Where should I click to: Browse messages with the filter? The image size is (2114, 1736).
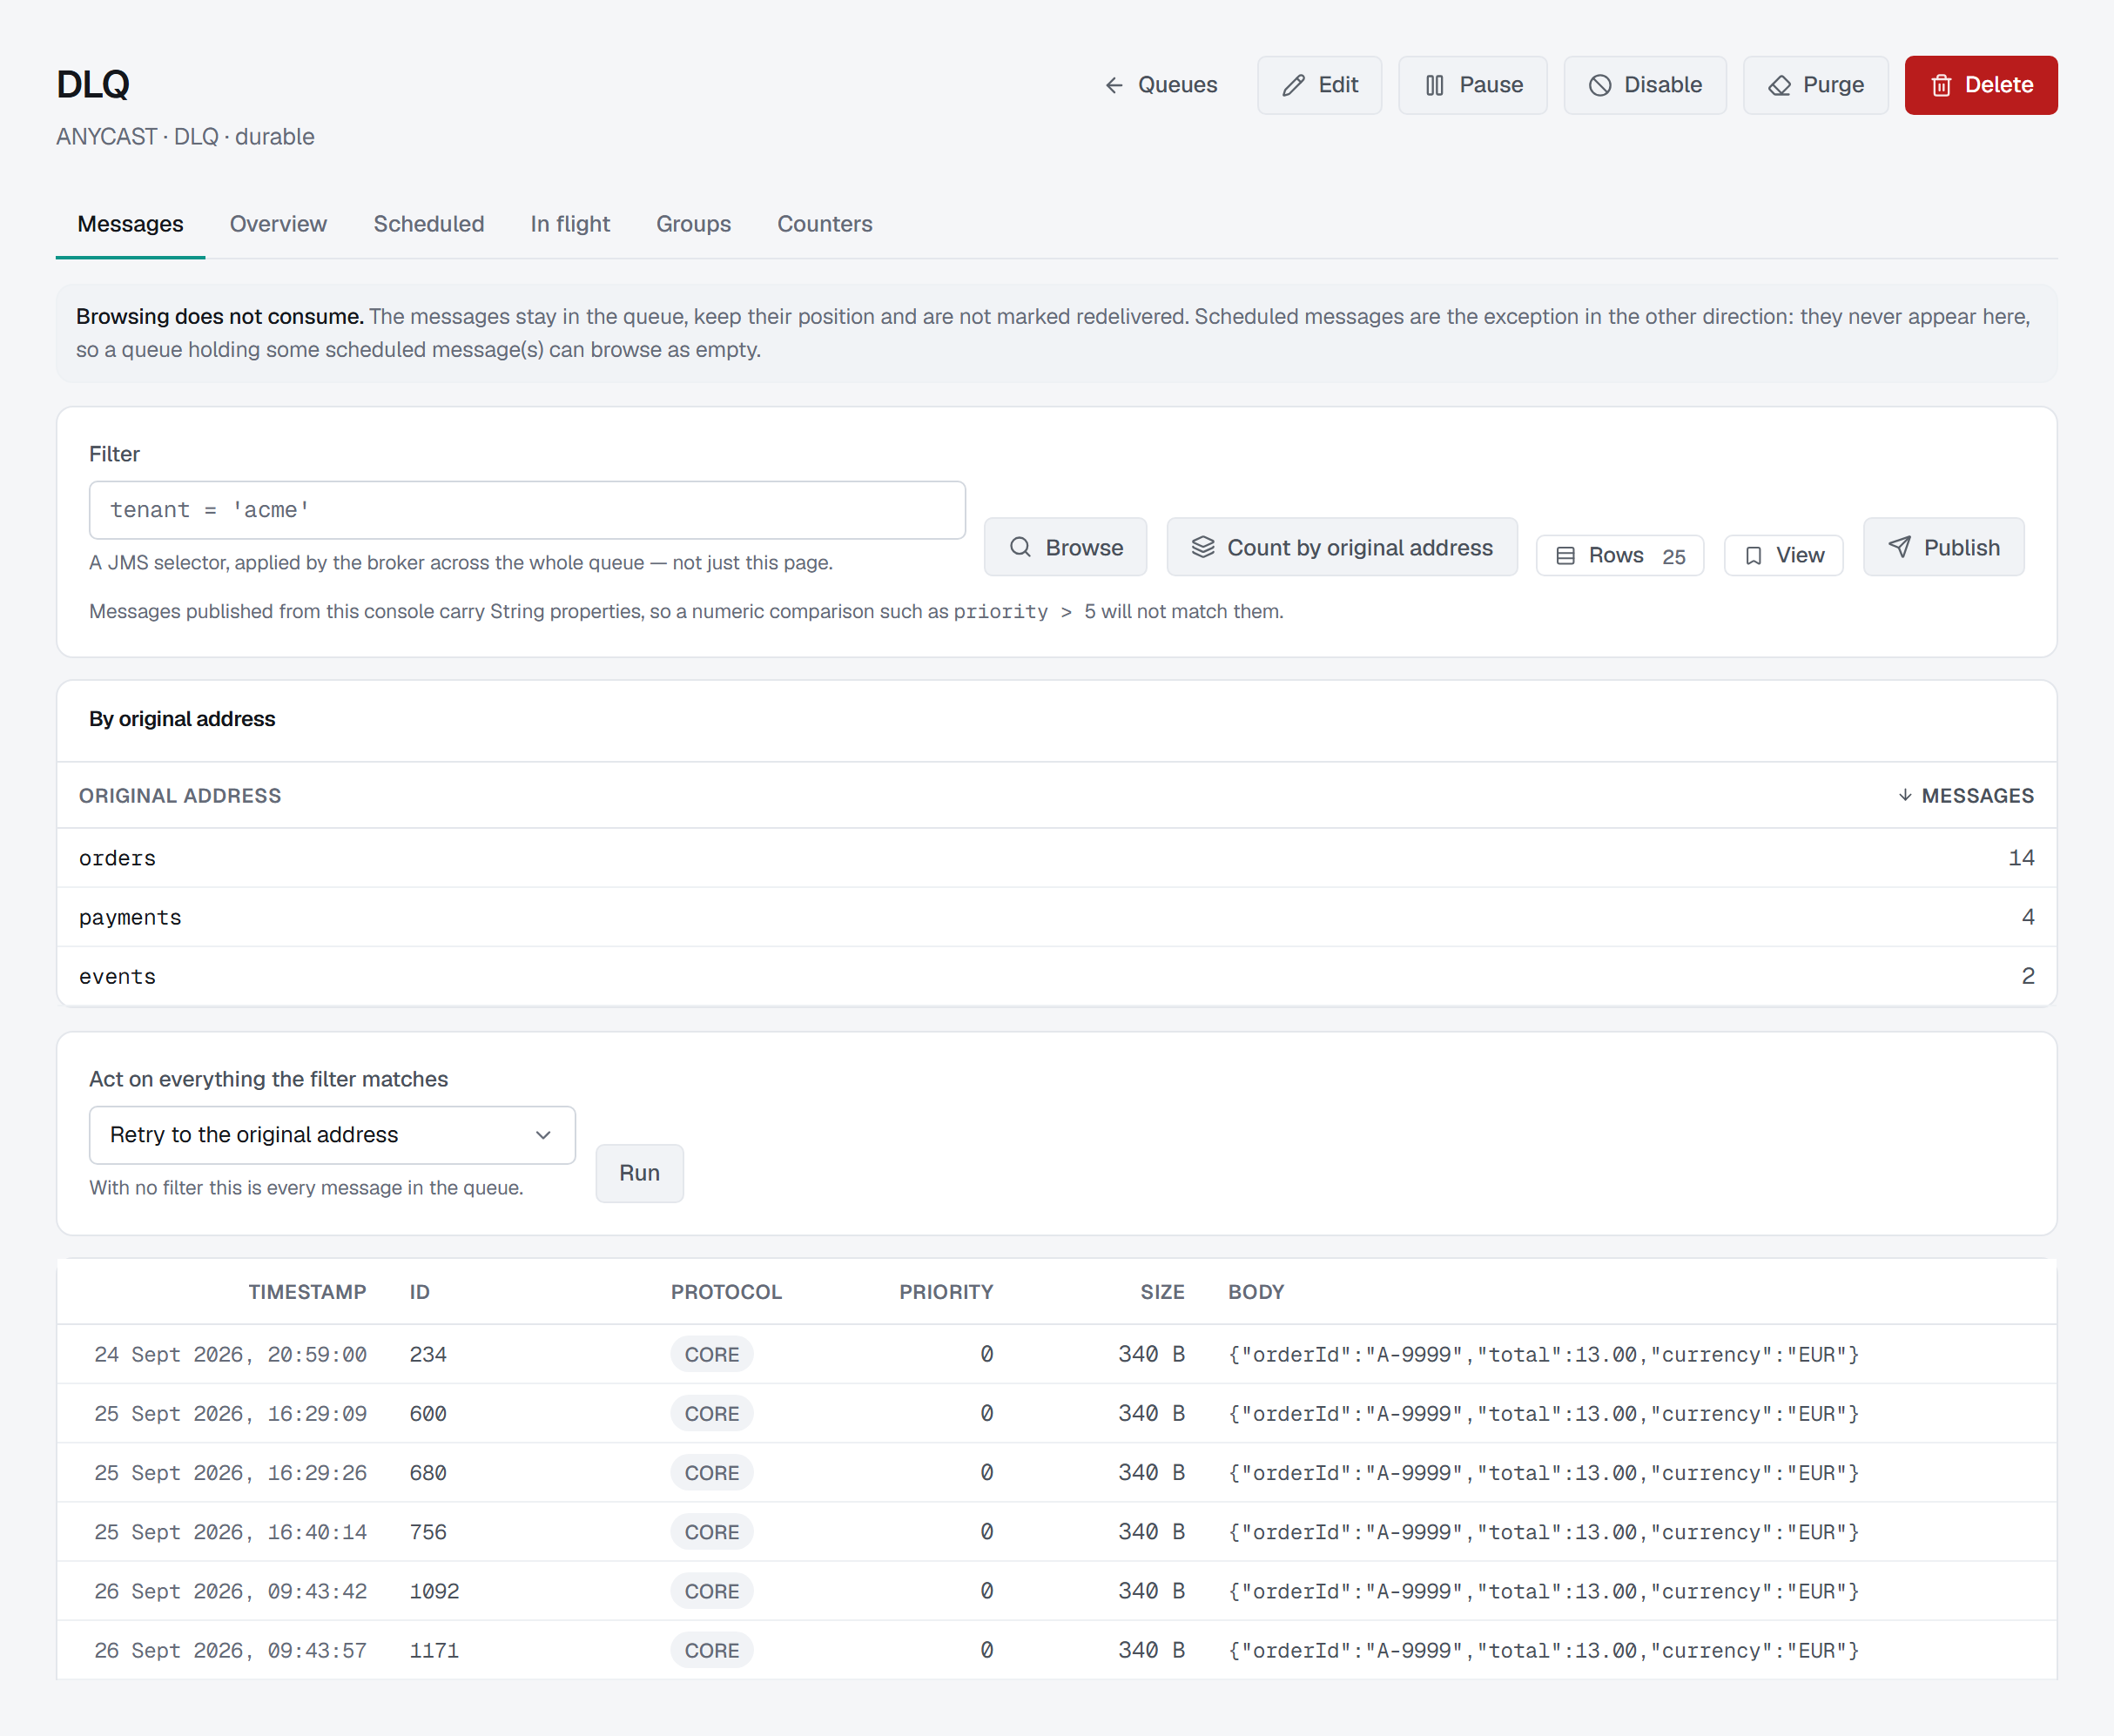click(x=1065, y=547)
